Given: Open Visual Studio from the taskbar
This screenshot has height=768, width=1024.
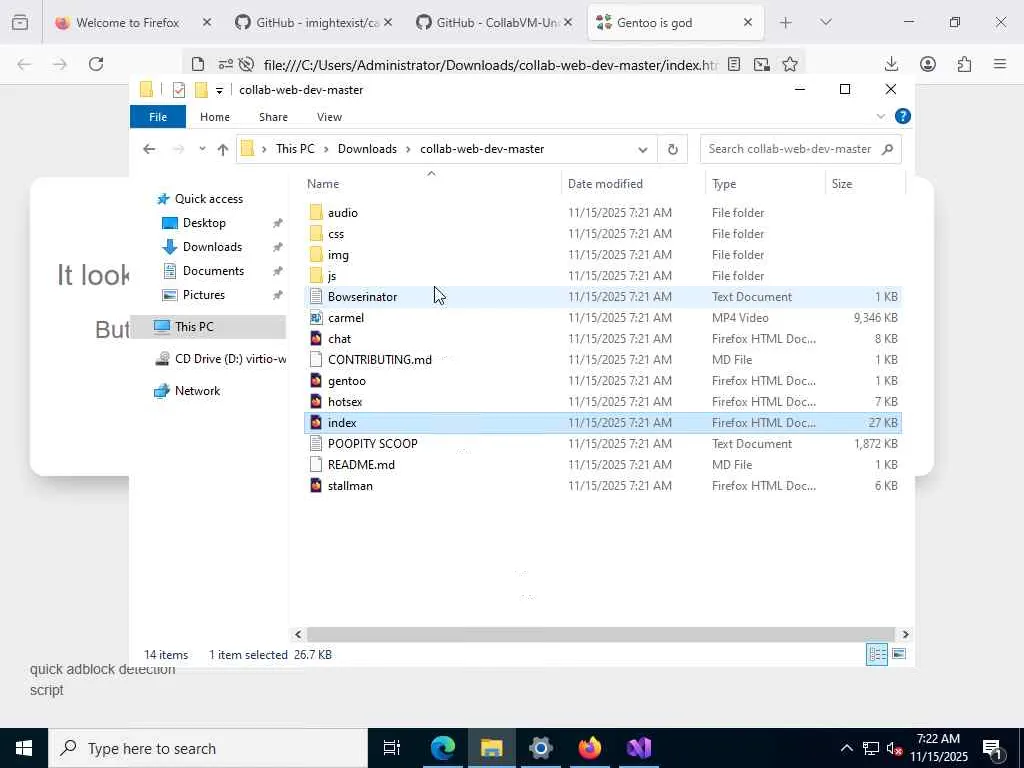Looking at the screenshot, I should pyautogui.click(x=639, y=748).
